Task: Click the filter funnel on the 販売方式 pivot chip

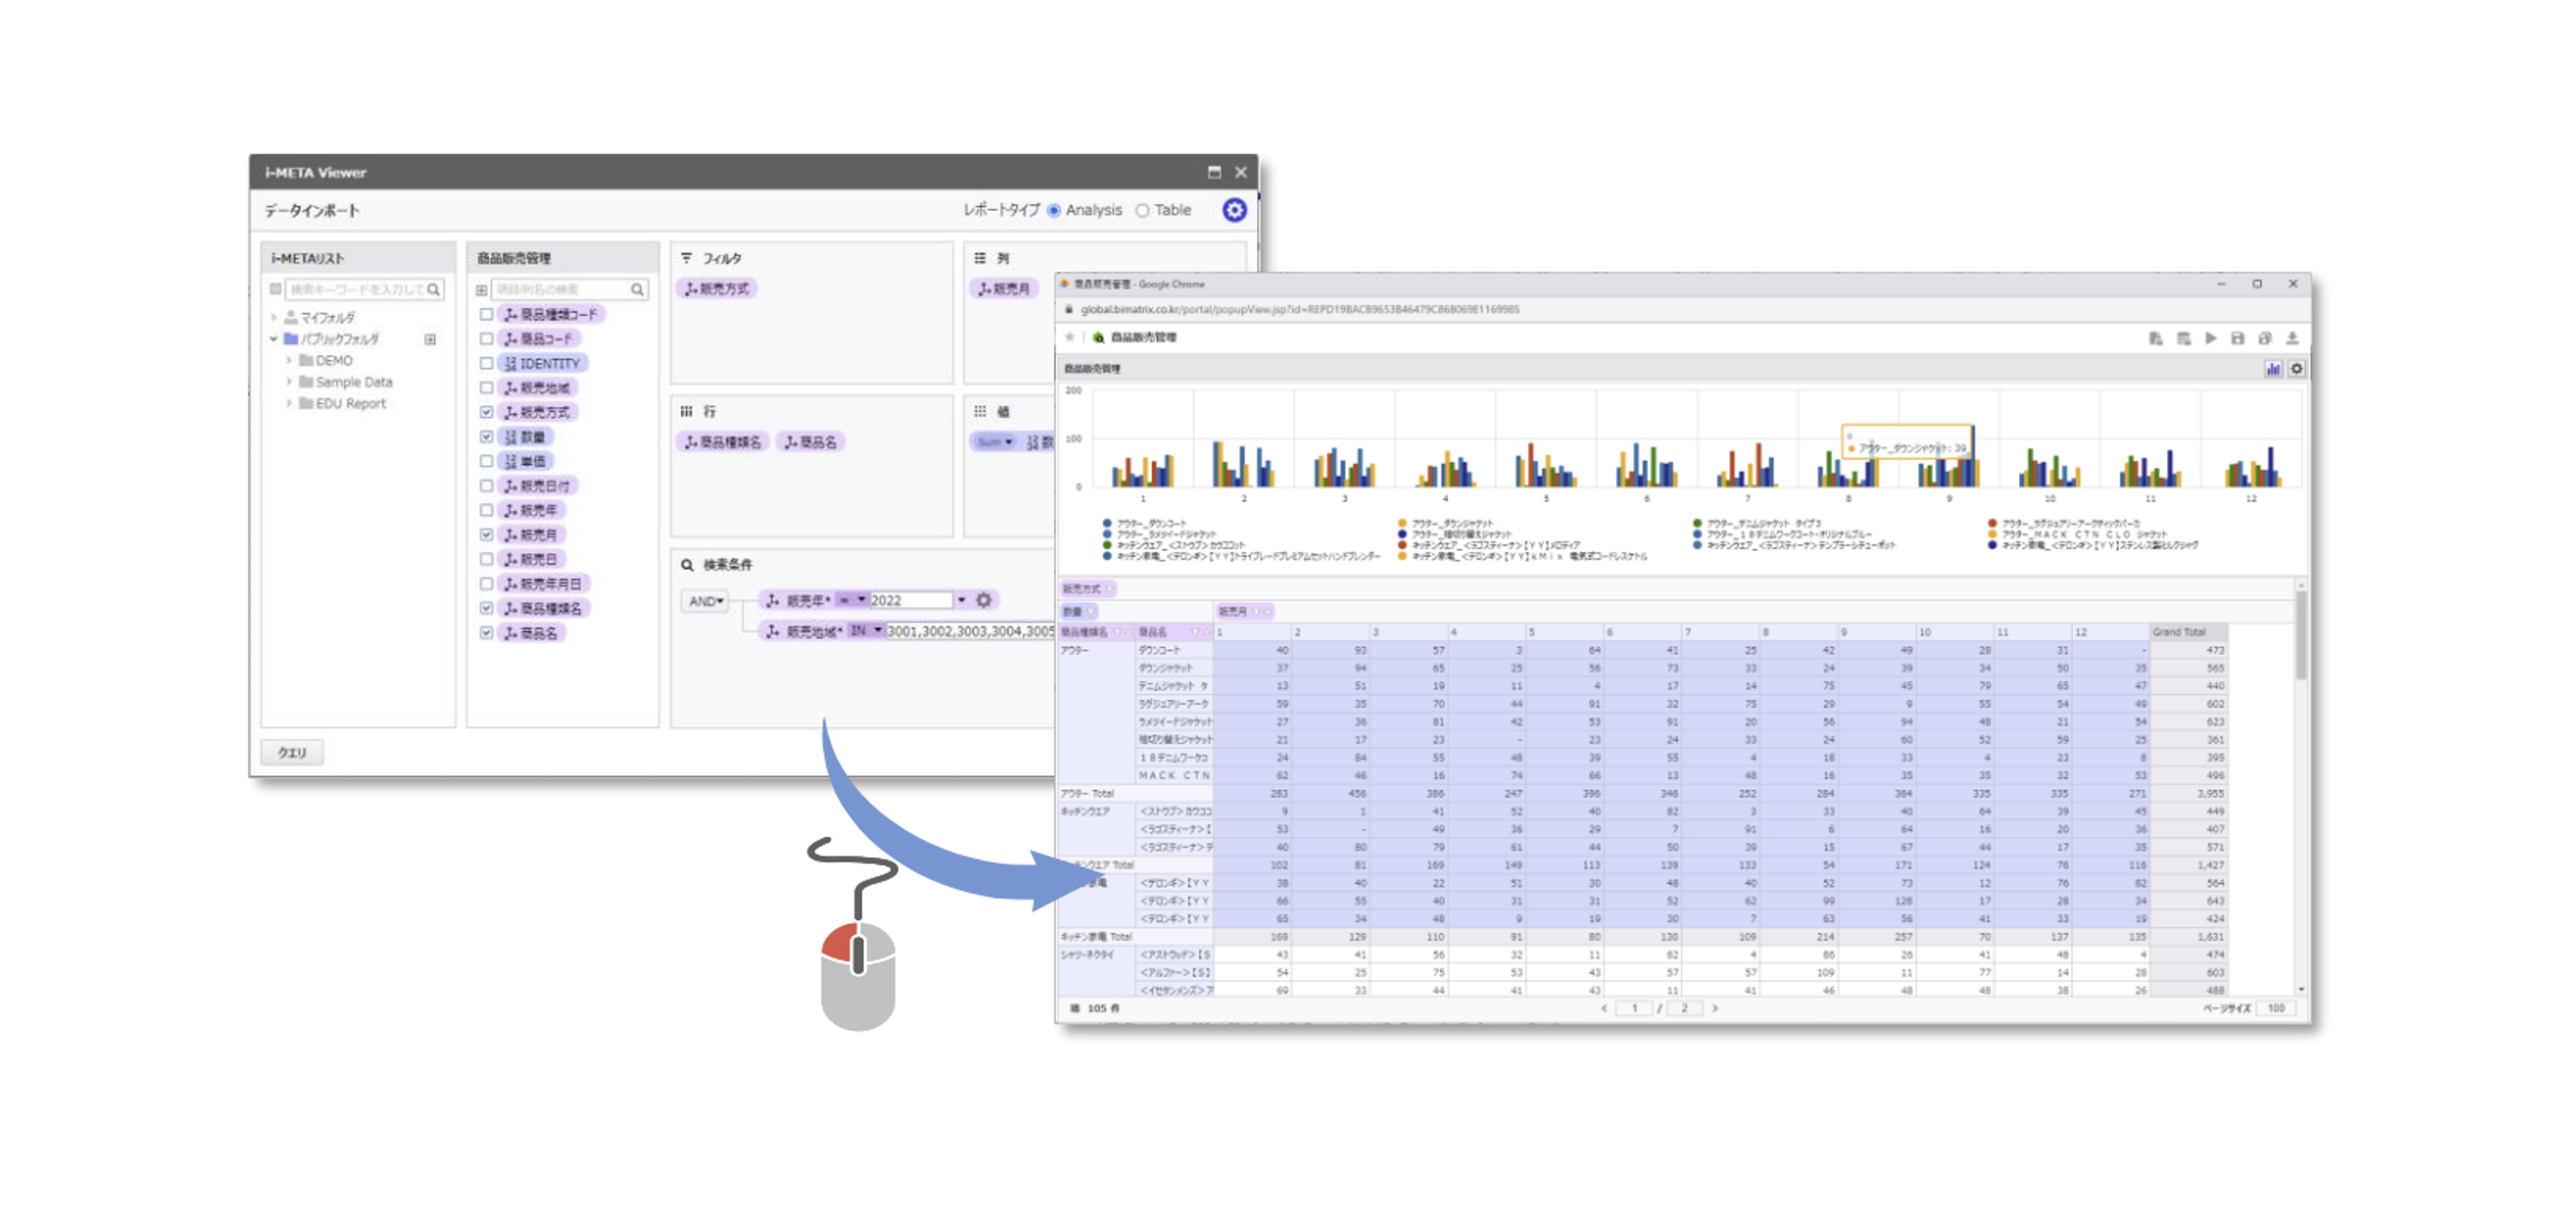Action: click(x=1110, y=589)
